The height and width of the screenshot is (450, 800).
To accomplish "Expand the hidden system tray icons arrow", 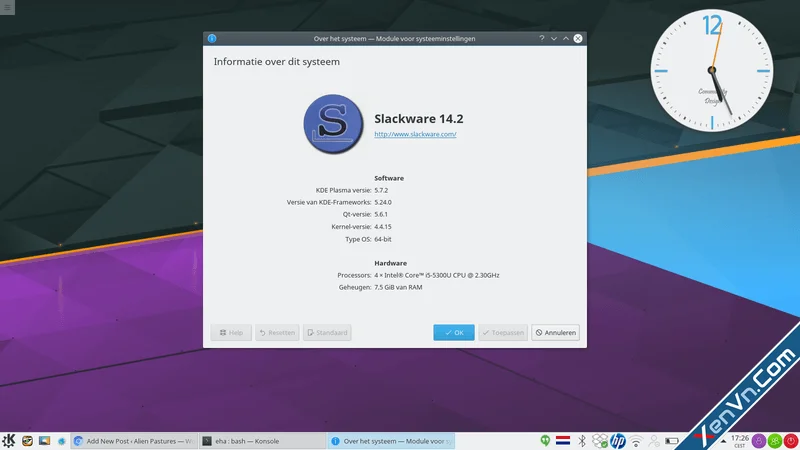I will (x=723, y=441).
